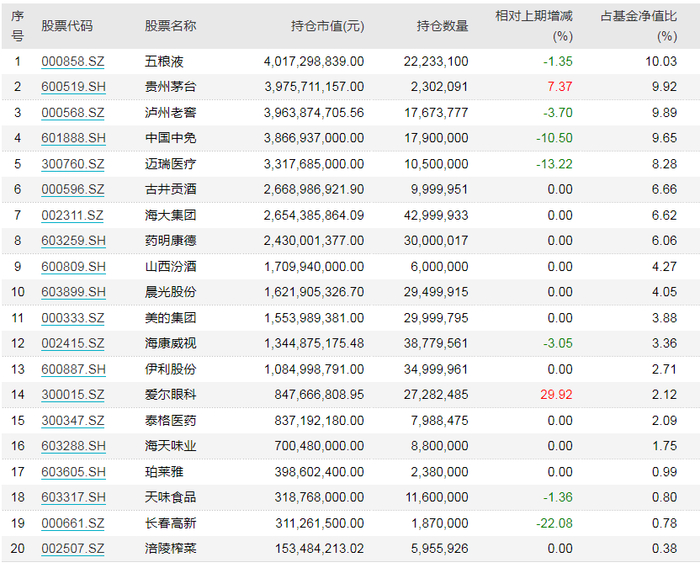Select the stock name 长春高新
This screenshot has height=563, width=700.
tap(171, 523)
